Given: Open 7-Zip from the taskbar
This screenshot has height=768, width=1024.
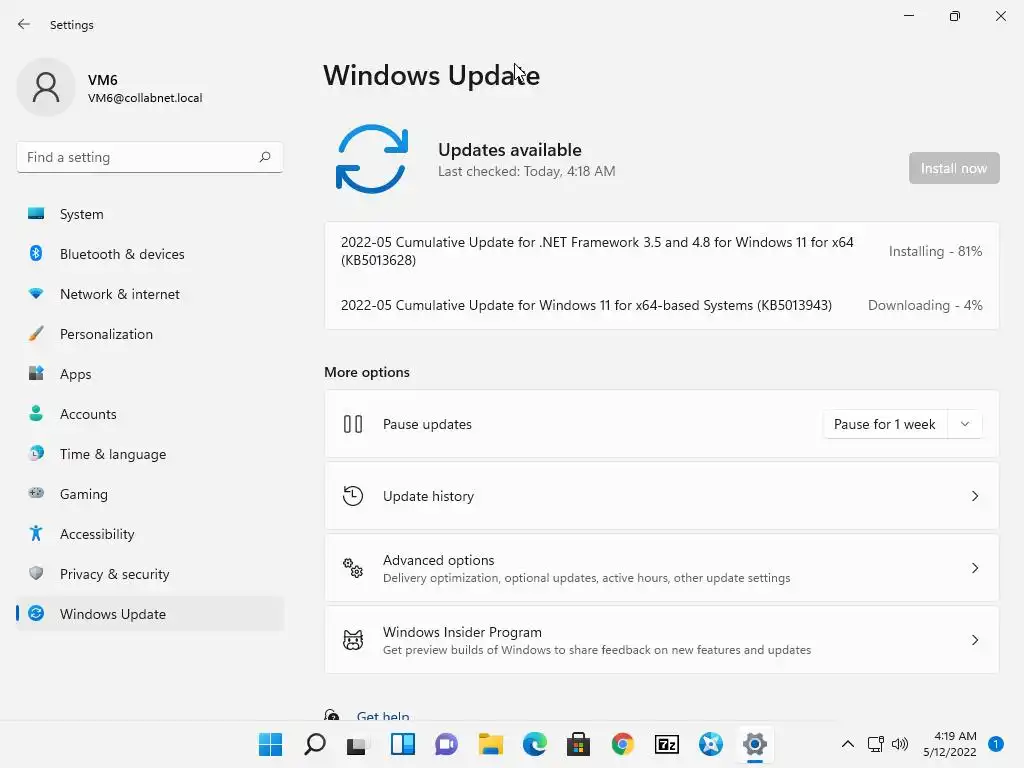Looking at the screenshot, I should coord(667,744).
